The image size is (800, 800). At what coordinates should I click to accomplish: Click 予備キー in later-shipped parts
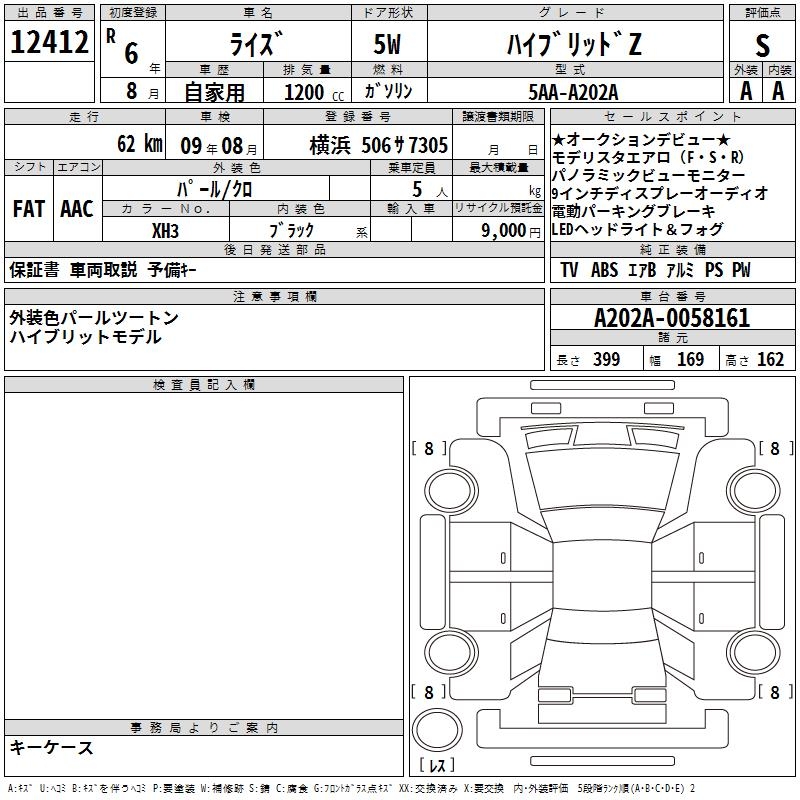coord(172,269)
